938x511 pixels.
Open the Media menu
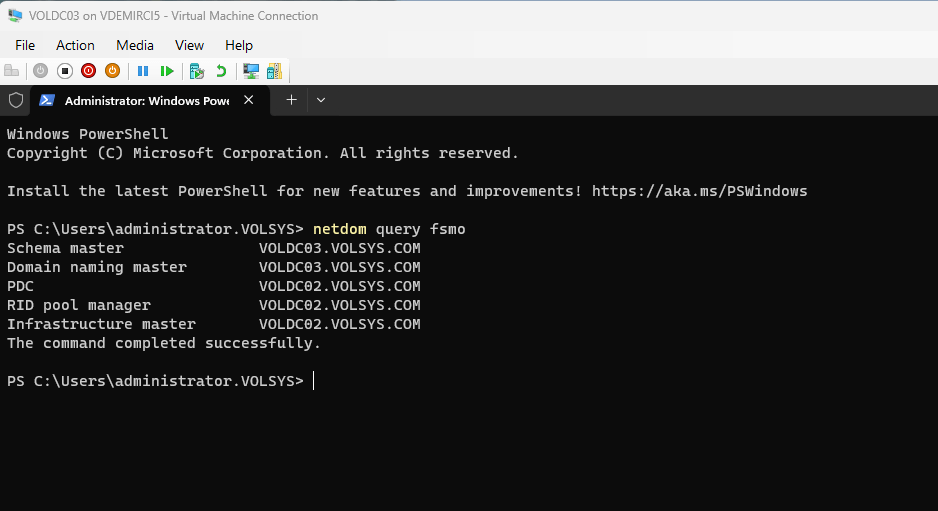tap(135, 45)
